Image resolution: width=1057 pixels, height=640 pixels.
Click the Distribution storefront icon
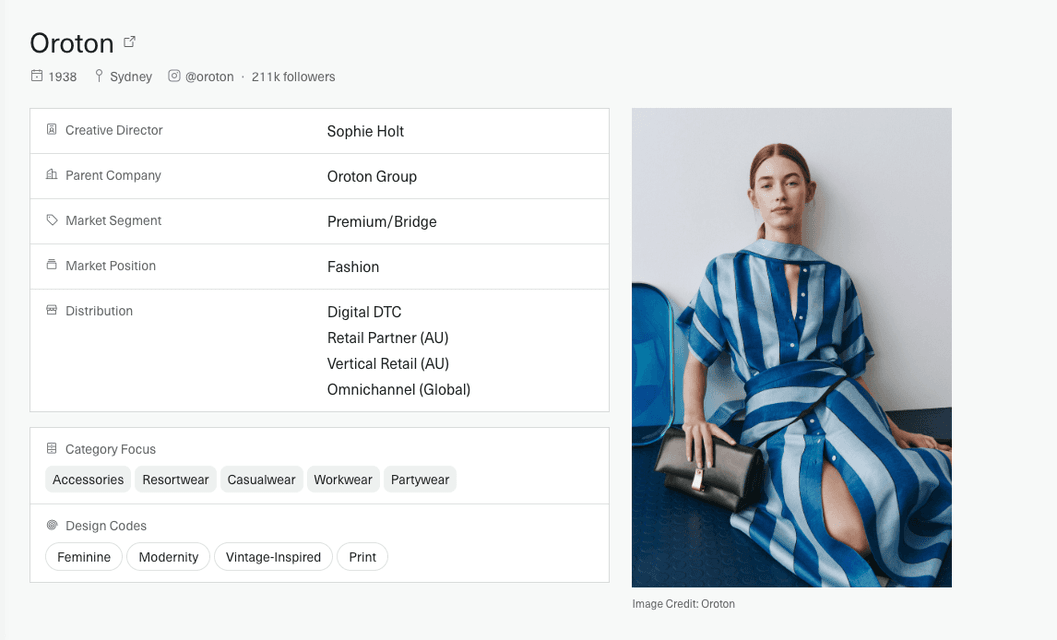tap(52, 311)
